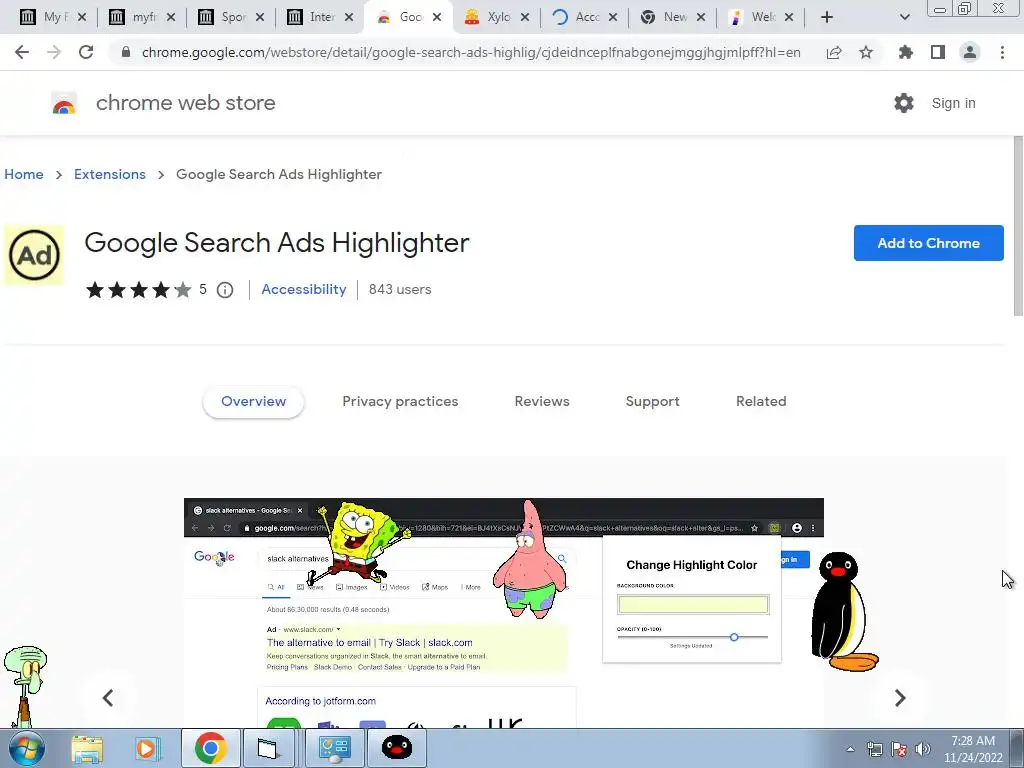Select the Overview tab

(253, 402)
